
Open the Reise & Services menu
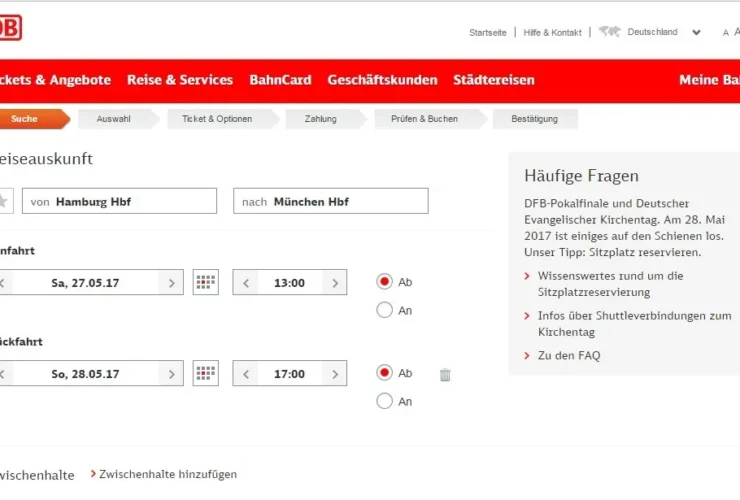pyautogui.click(x=180, y=80)
